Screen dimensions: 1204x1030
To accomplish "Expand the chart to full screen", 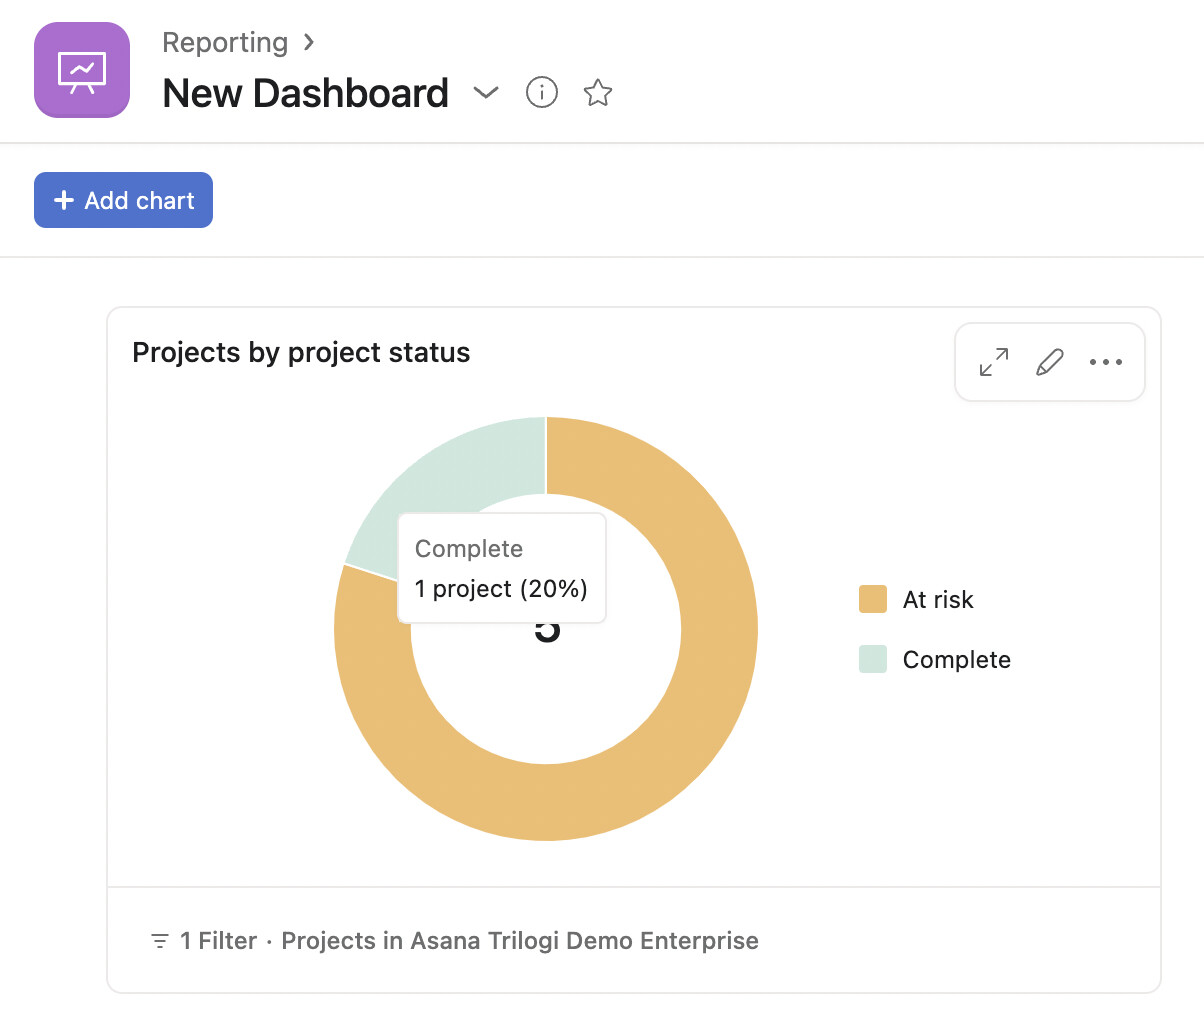I will tap(994, 362).
